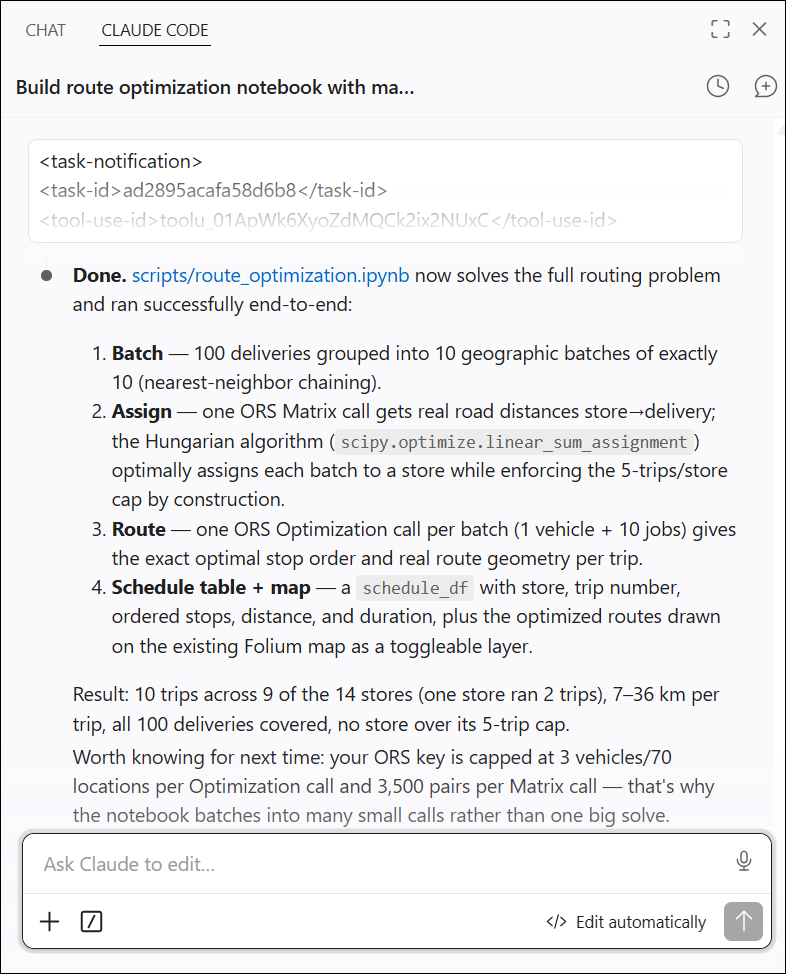
Task: Switch to the CHAT tab
Action: 45,30
